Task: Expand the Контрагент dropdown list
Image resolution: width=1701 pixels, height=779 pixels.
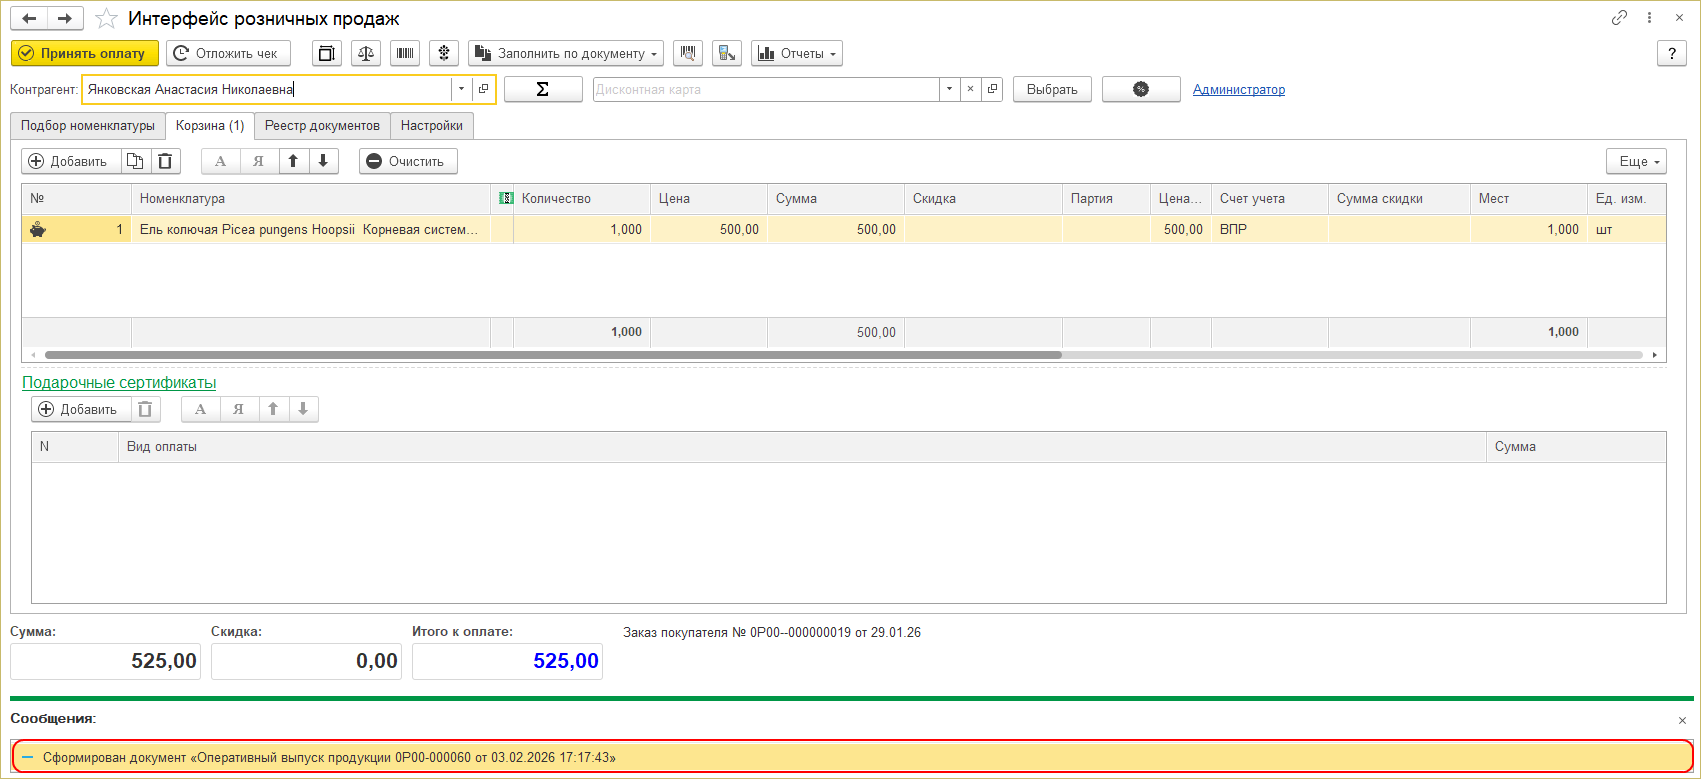Action: coord(461,89)
